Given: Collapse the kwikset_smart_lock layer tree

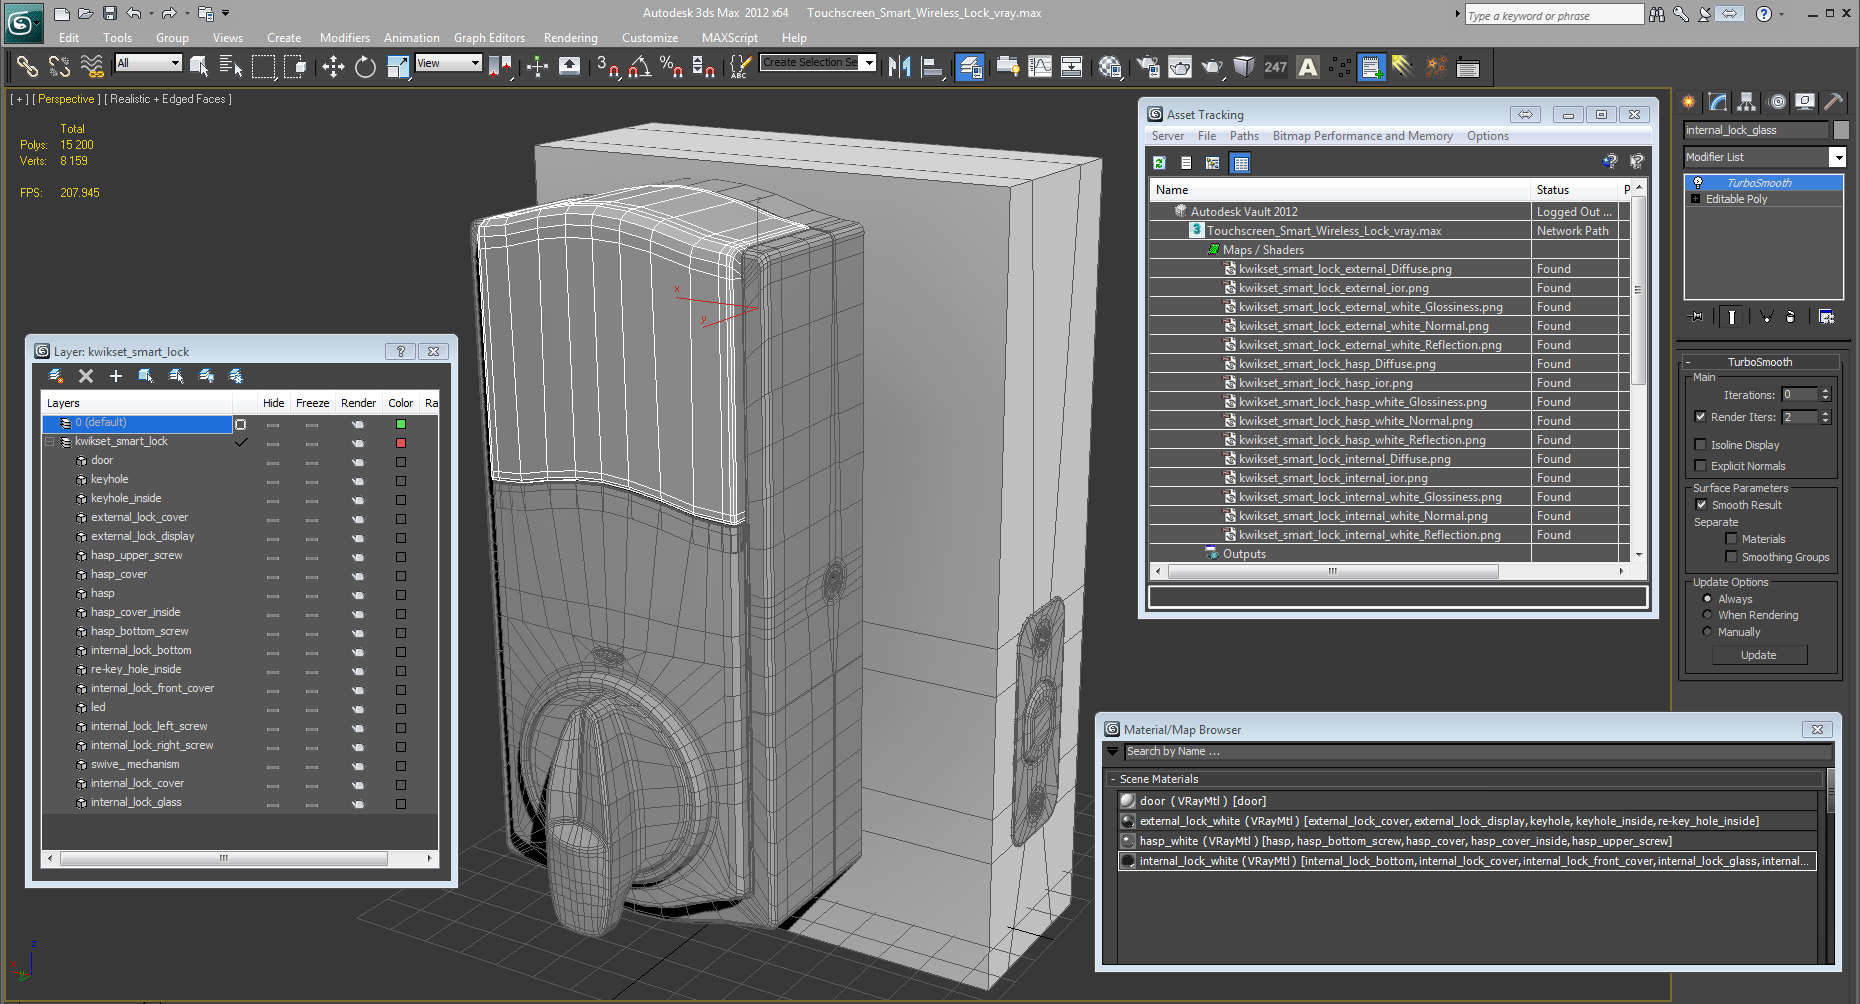Looking at the screenshot, I should [49, 441].
